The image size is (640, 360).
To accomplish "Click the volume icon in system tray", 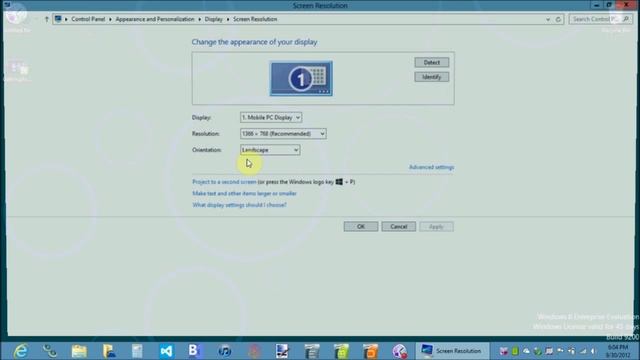I will (593, 351).
